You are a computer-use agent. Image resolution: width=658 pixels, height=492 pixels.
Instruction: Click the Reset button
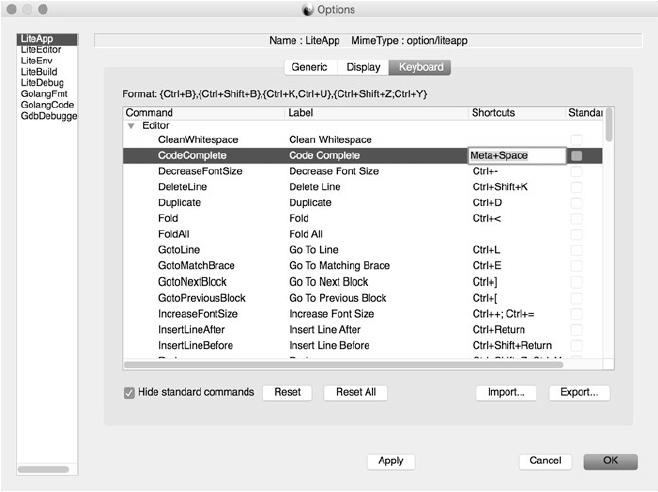pos(287,393)
